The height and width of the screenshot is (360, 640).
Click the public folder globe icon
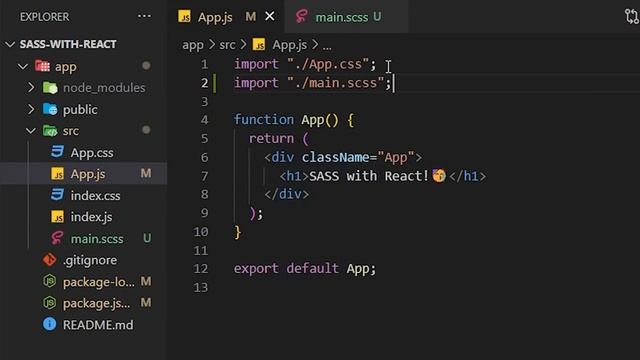click(x=50, y=109)
